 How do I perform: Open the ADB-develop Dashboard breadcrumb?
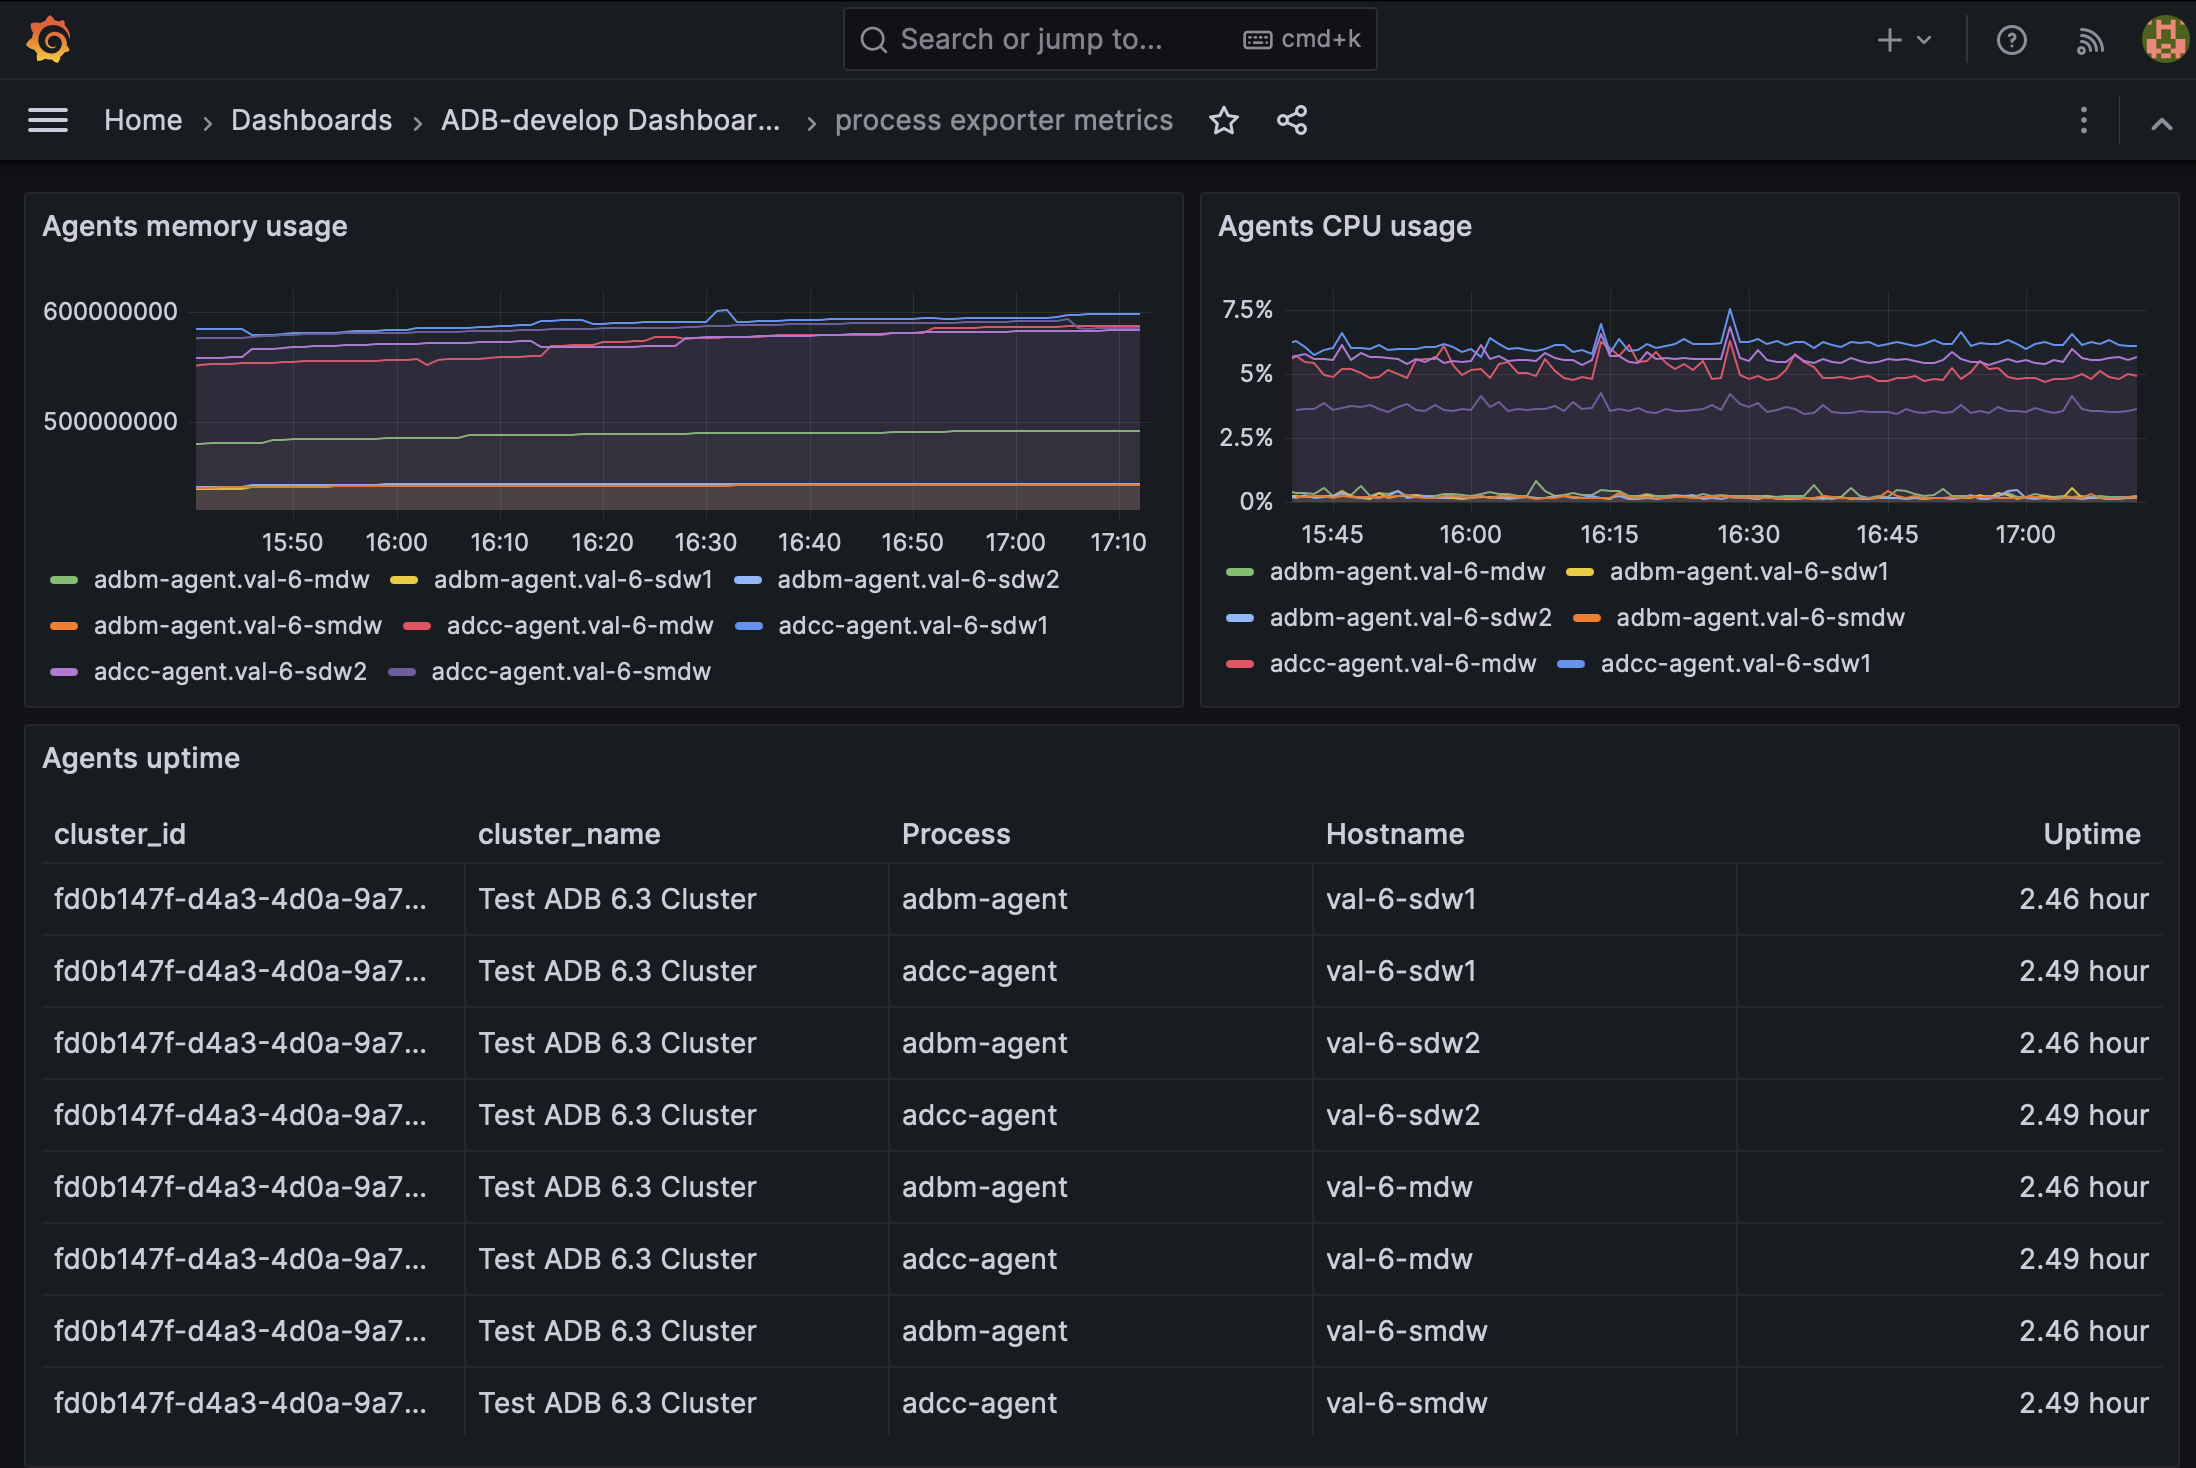pyautogui.click(x=611, y=119)
